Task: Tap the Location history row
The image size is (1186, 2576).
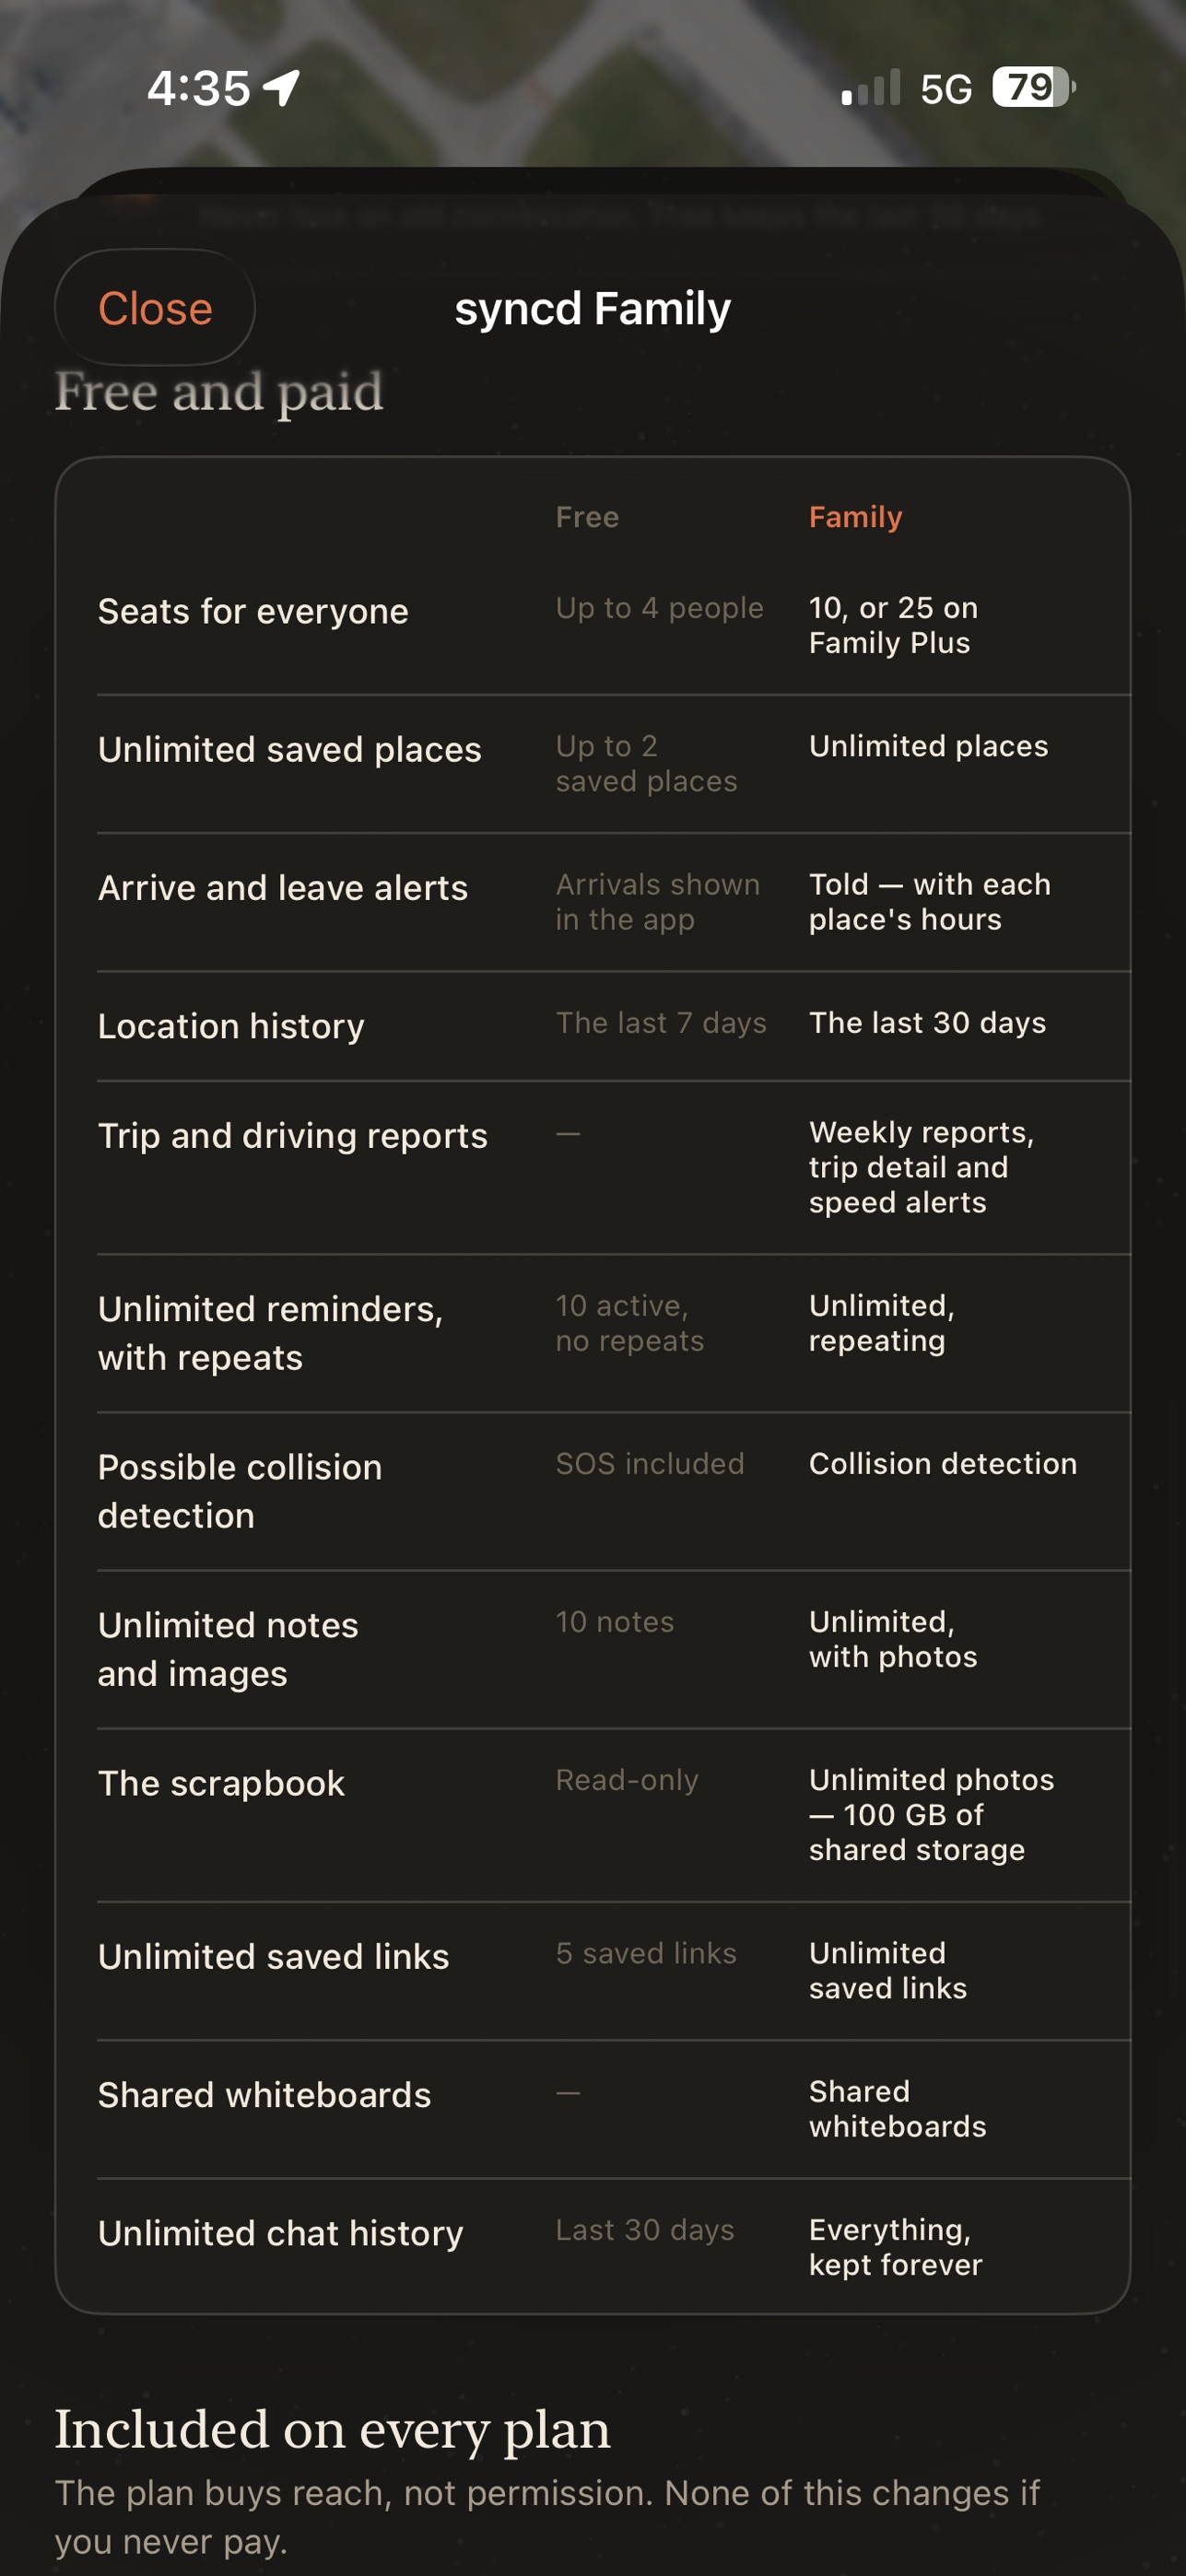Action: pos(593,1026)
